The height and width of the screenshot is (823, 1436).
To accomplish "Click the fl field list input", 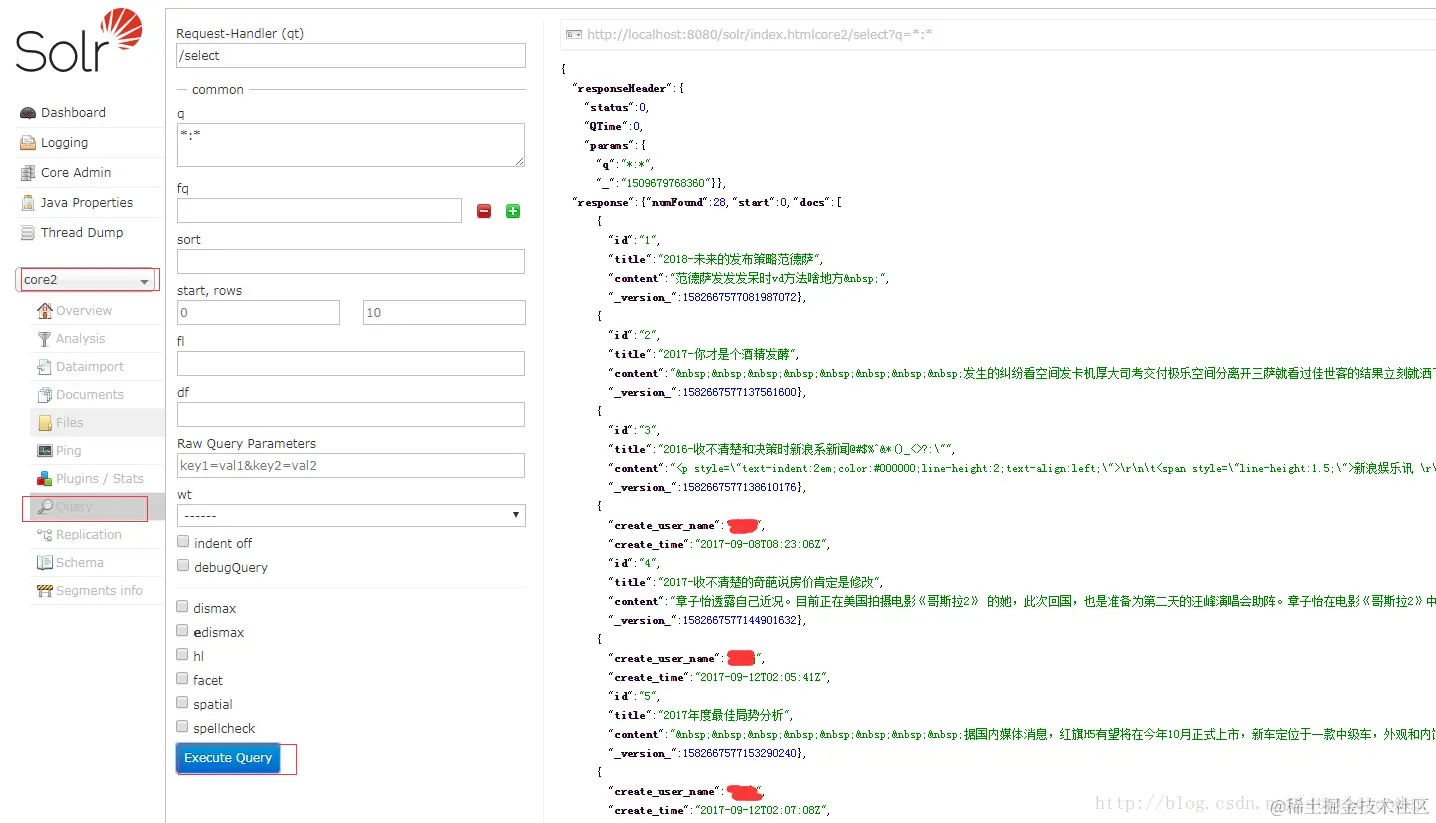I will pyautogui.click(x=351, y=363).
